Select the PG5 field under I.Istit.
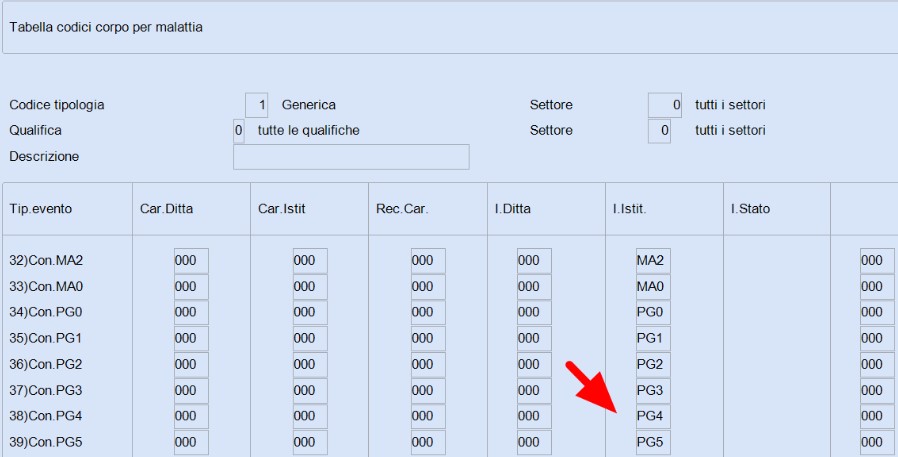898x457 pixels. pyautogui.click(x=653, y=442)
